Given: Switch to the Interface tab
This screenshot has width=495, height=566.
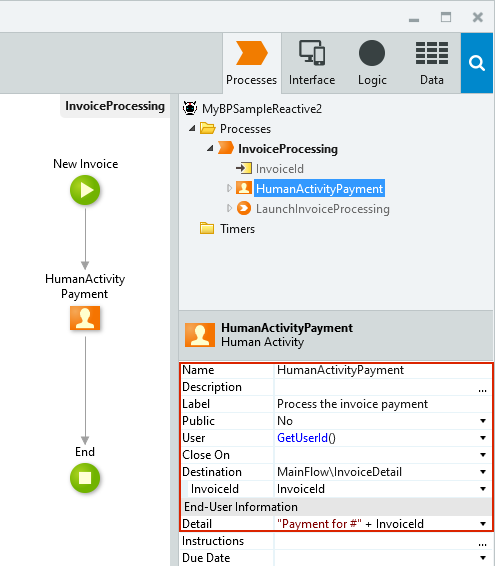Looking at the screenshot, I should pyautogui.click(x=312, y=63).
